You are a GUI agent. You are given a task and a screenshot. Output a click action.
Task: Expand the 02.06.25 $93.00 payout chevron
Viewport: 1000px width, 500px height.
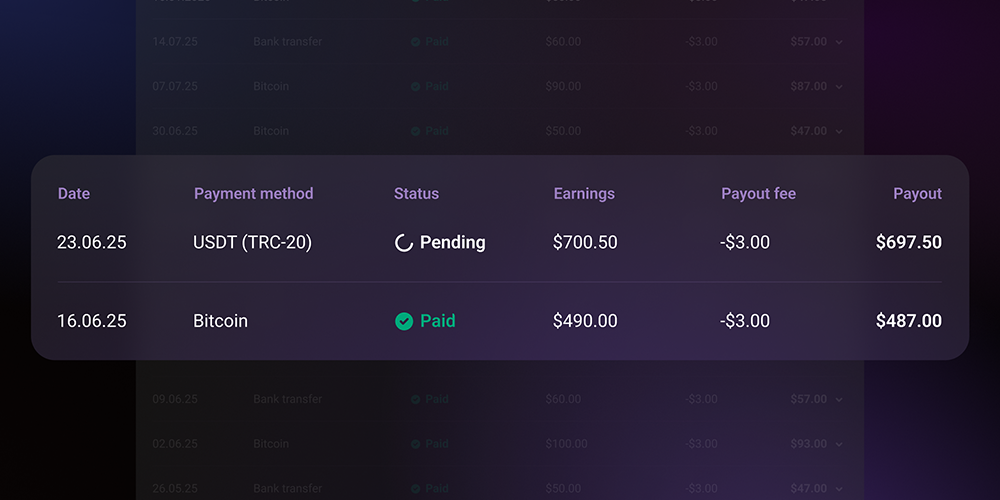[839, 445]
